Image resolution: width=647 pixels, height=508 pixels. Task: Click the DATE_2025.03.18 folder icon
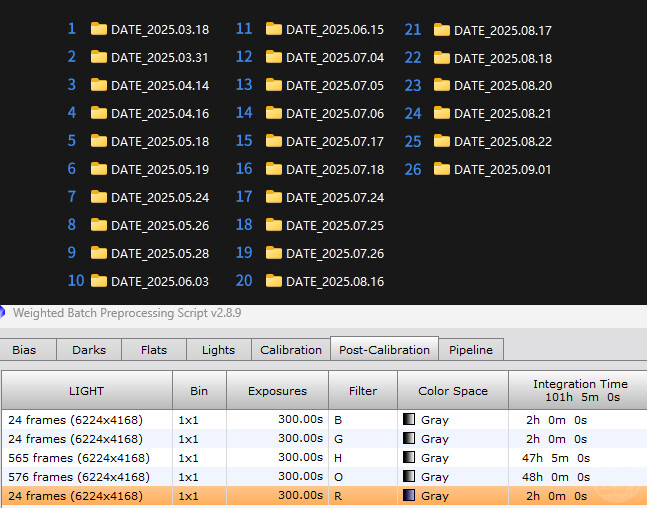[98, 29]
